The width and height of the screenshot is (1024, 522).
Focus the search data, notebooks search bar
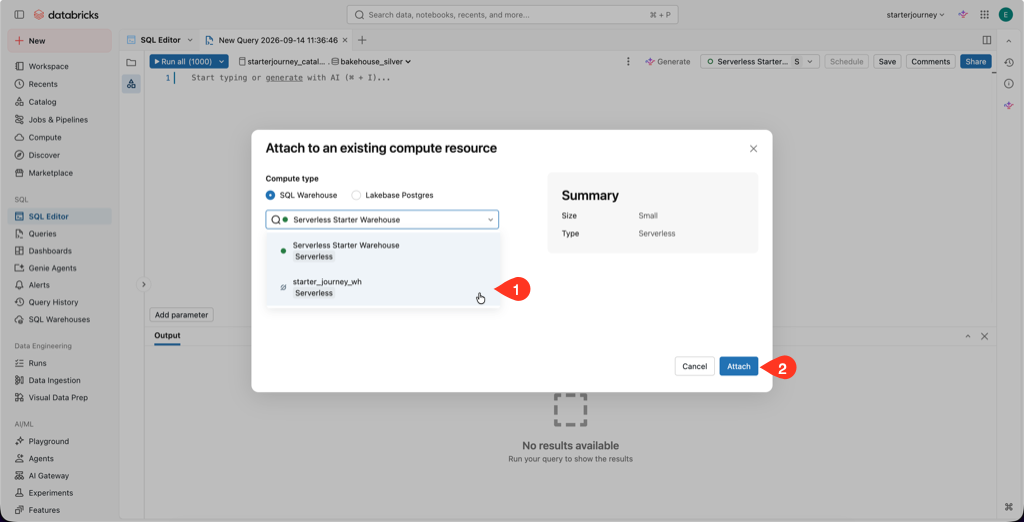512,14
